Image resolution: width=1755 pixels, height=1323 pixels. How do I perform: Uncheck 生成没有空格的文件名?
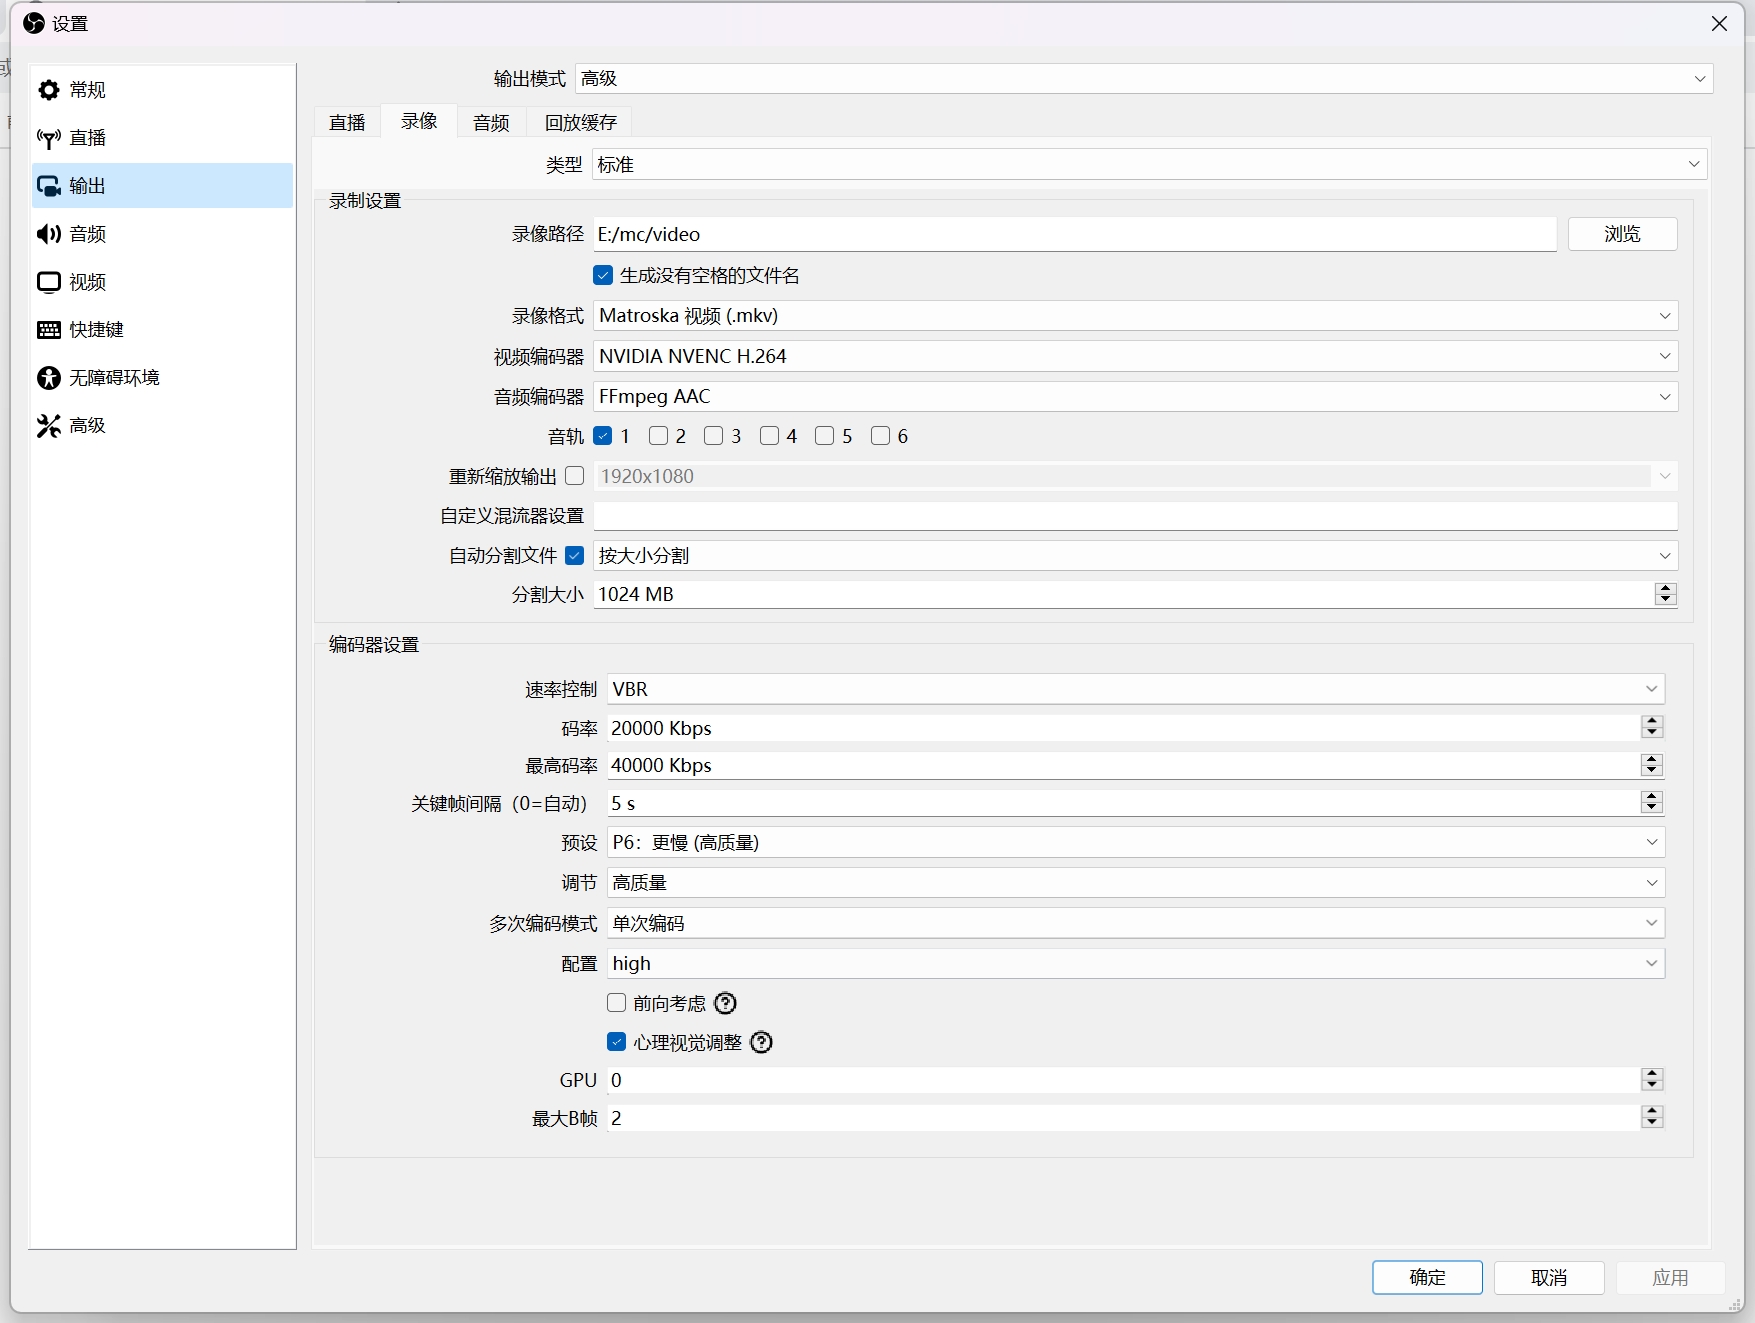click(603, 275)
